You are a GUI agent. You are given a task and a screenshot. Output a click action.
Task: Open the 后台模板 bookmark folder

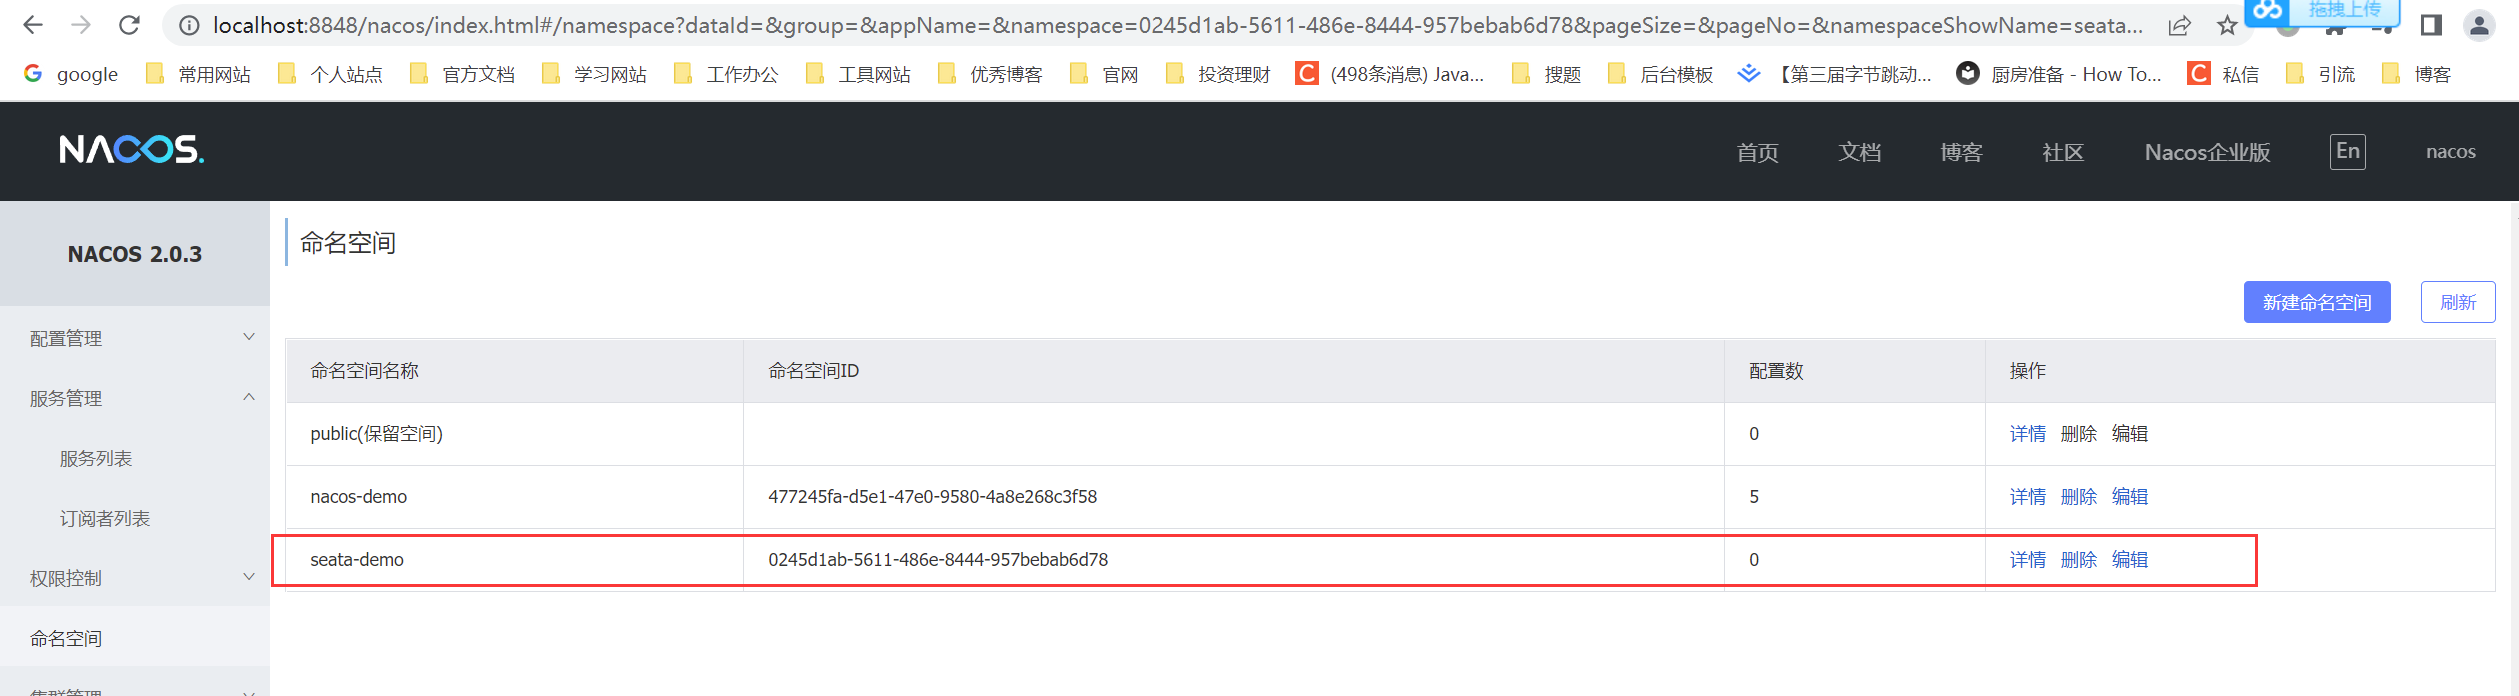point(1660,74)
